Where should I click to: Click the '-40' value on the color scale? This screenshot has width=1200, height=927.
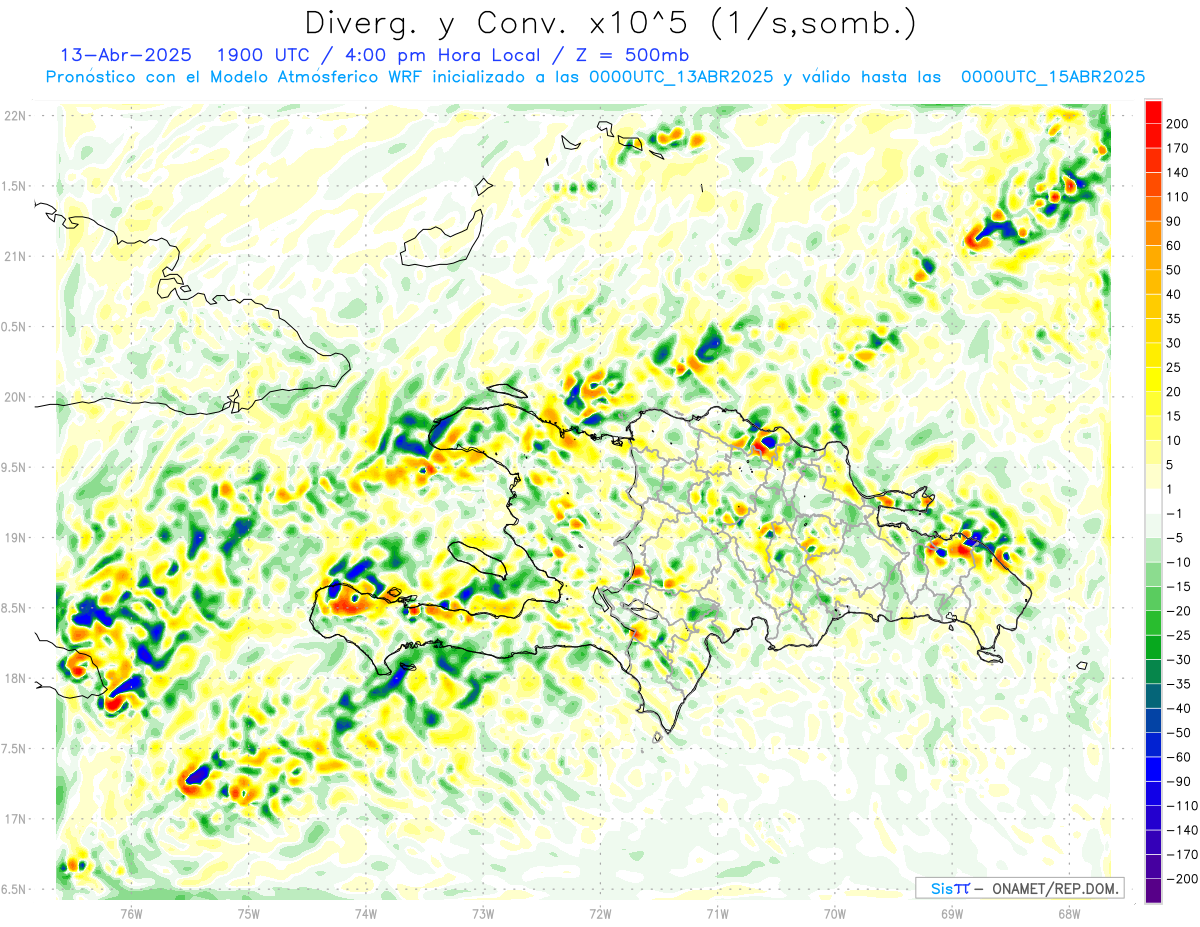(1180, 708)
